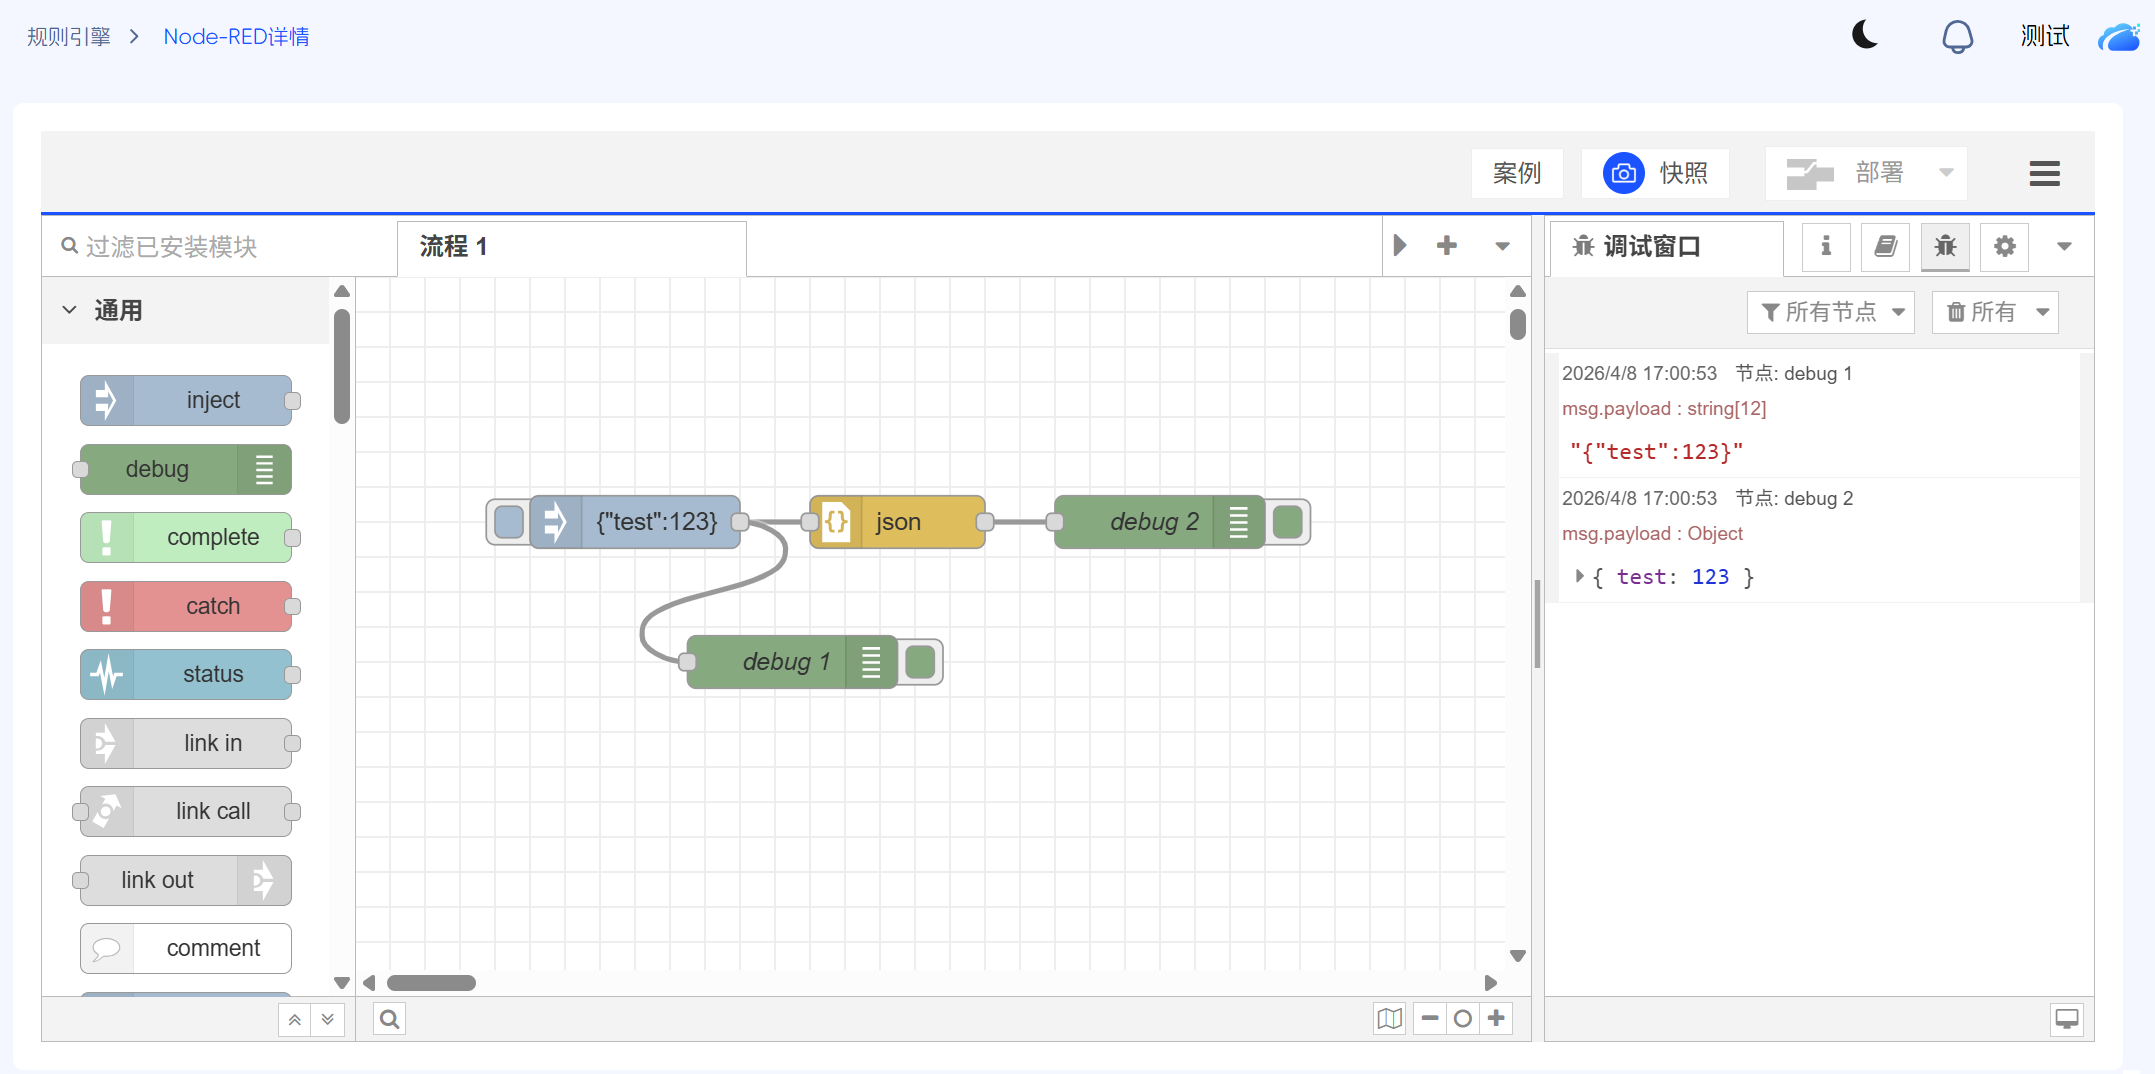The width and height of the screenshot is (2155, 1074).
Task: Open the cloud logo user avatar
Action: [2119, 37]
